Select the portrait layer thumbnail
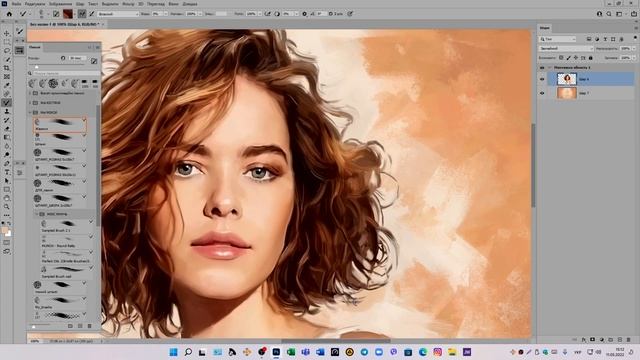 click(x=567, y=79)
